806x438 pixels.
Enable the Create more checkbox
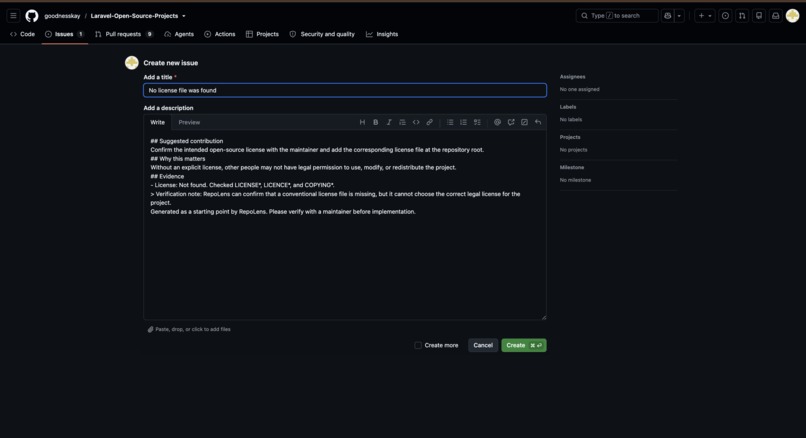(x=418, y=345)
